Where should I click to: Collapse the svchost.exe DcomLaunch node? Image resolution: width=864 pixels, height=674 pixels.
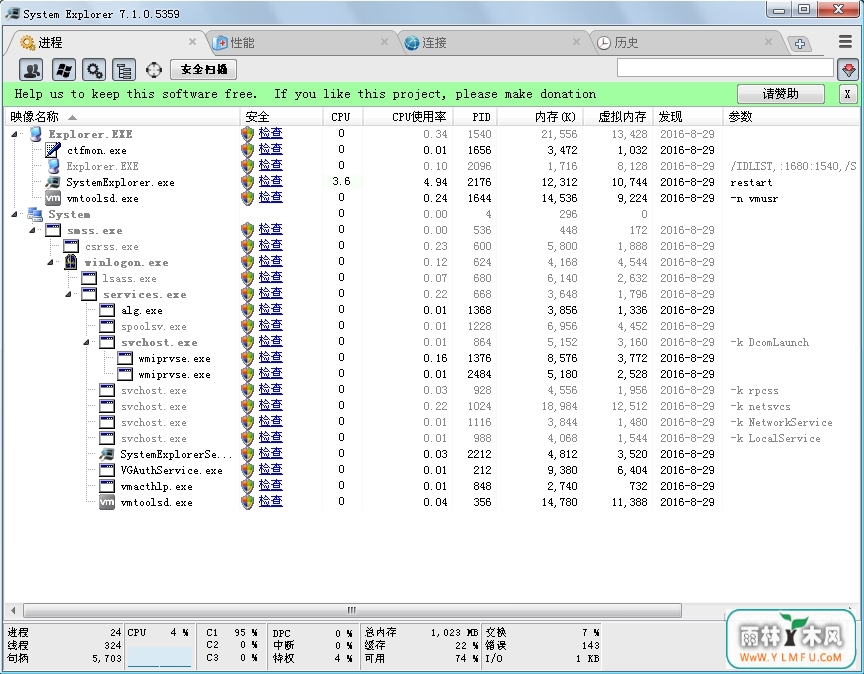point(86,342)
